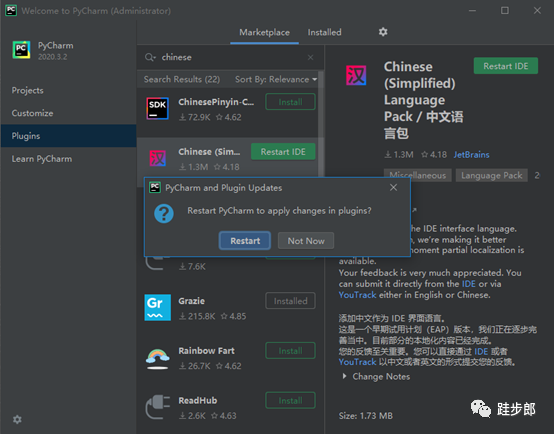554x434 pixels.
Task: Open the IDE link in the Chinese description
Action: 481,351
